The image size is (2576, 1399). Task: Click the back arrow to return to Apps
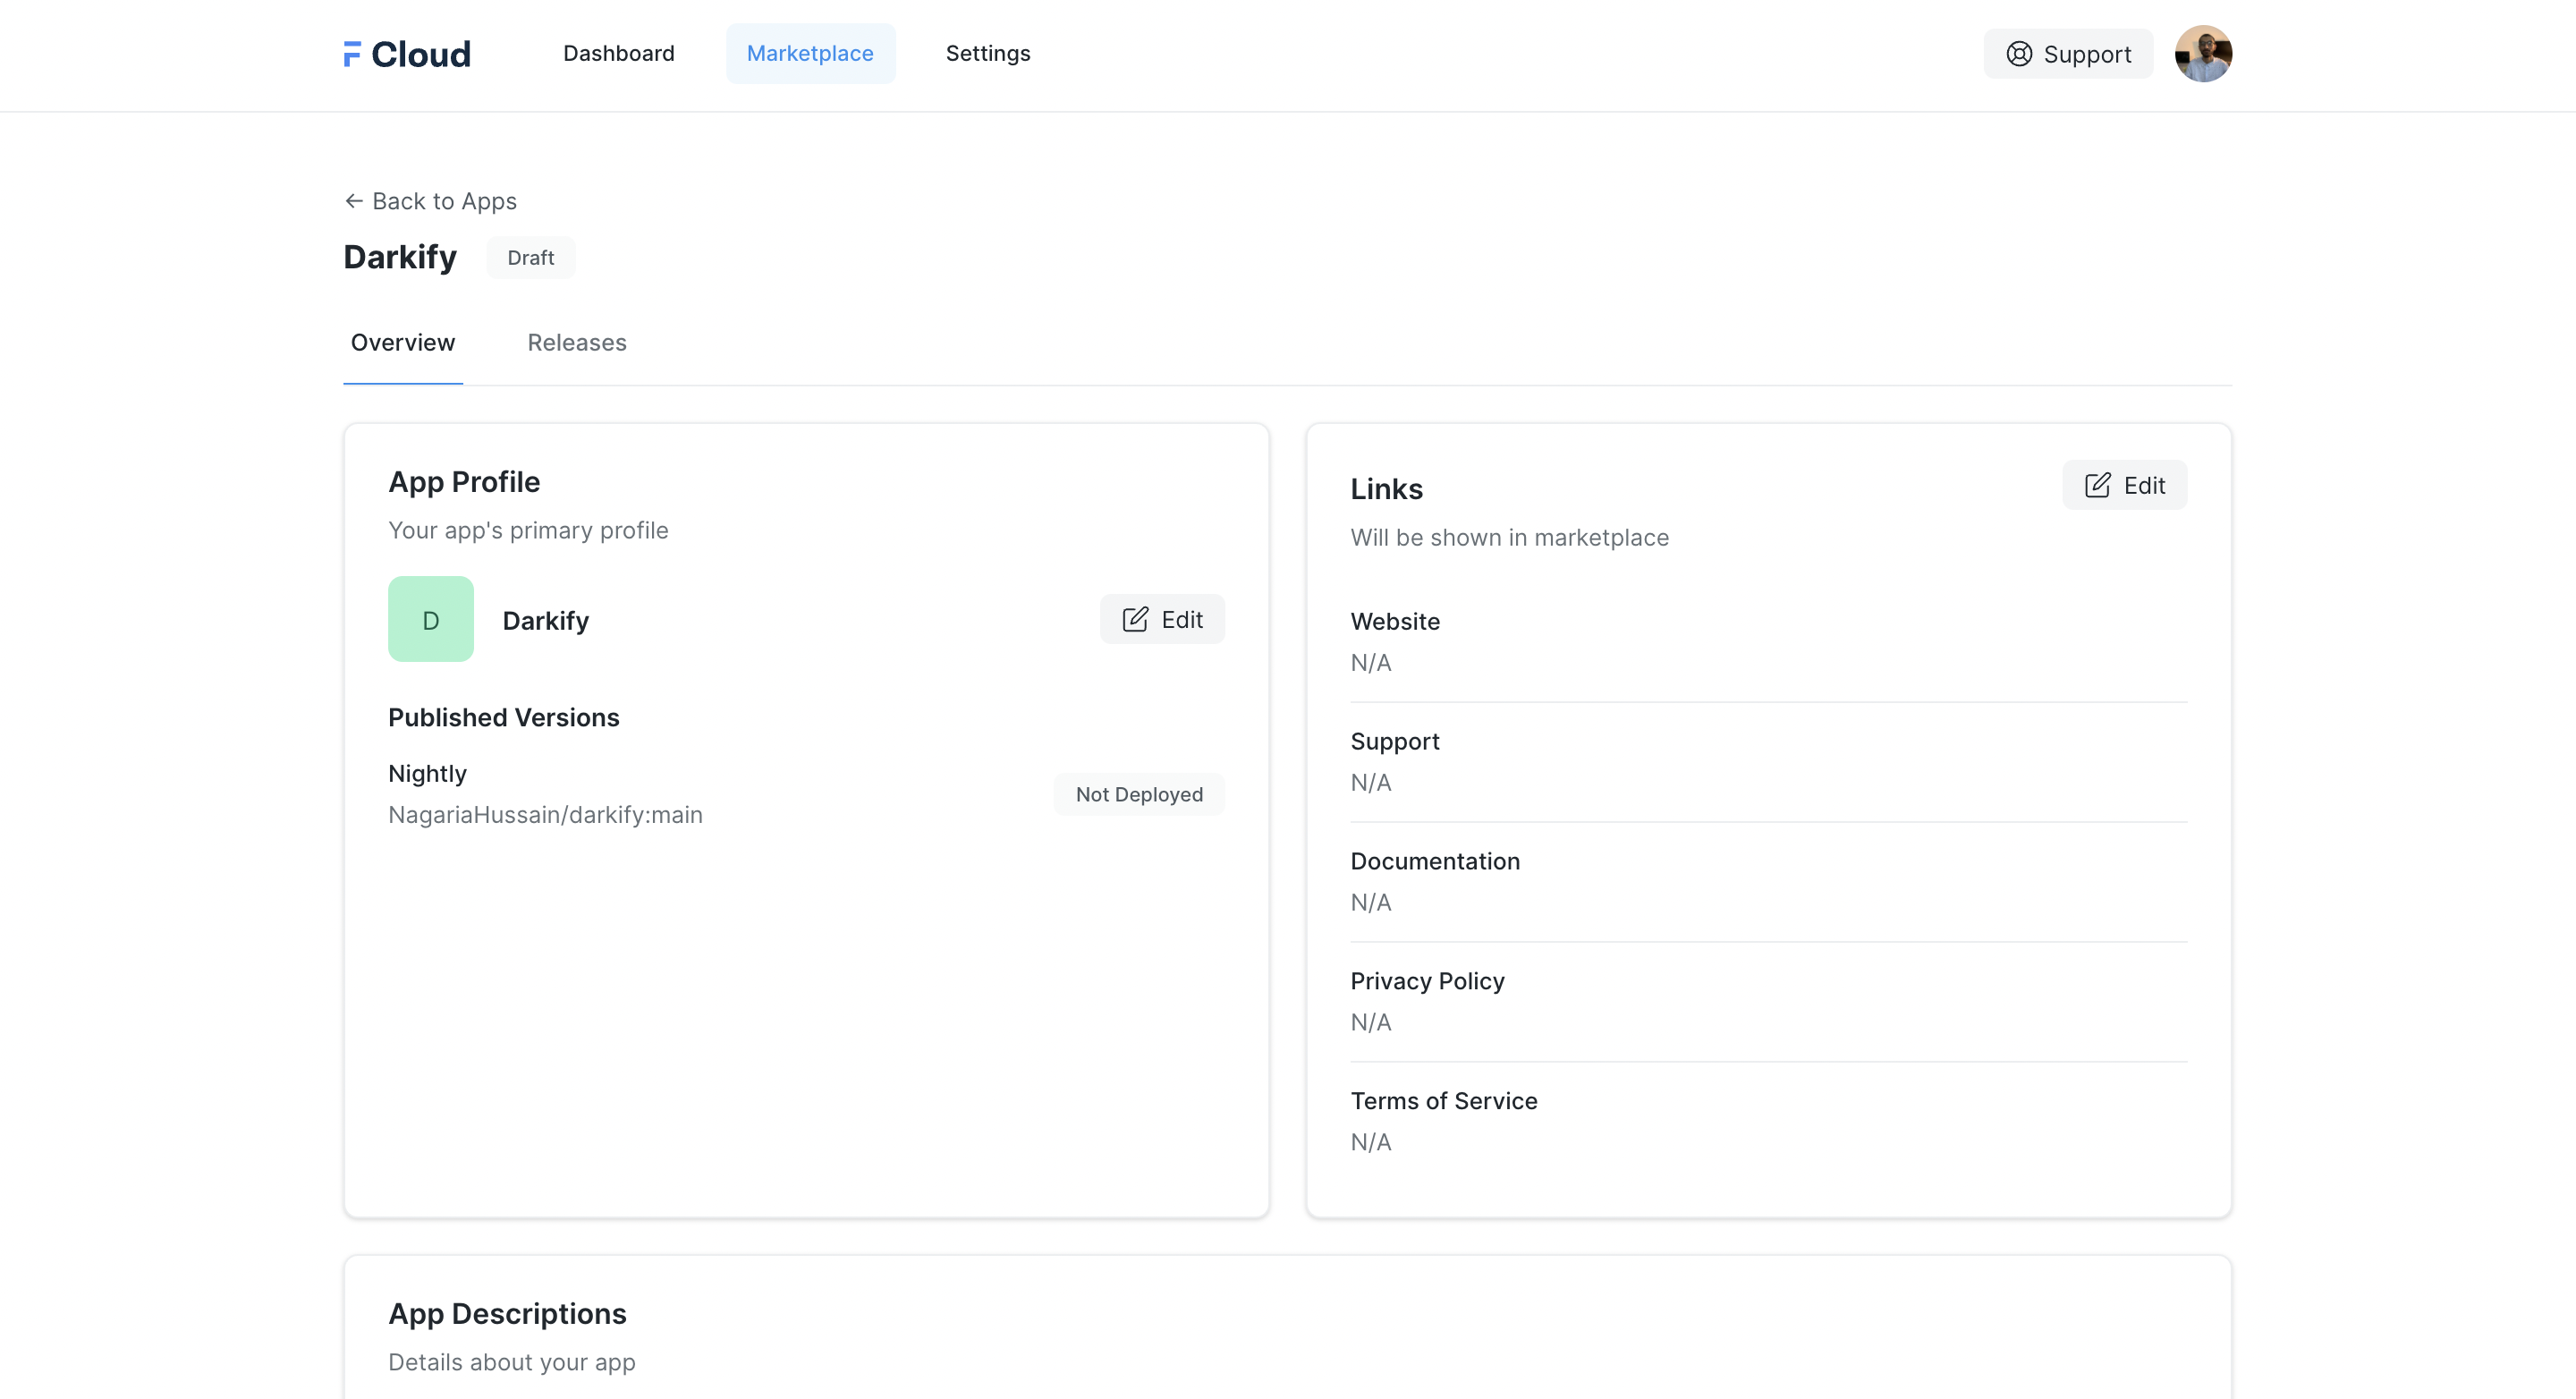coord(353,199)
